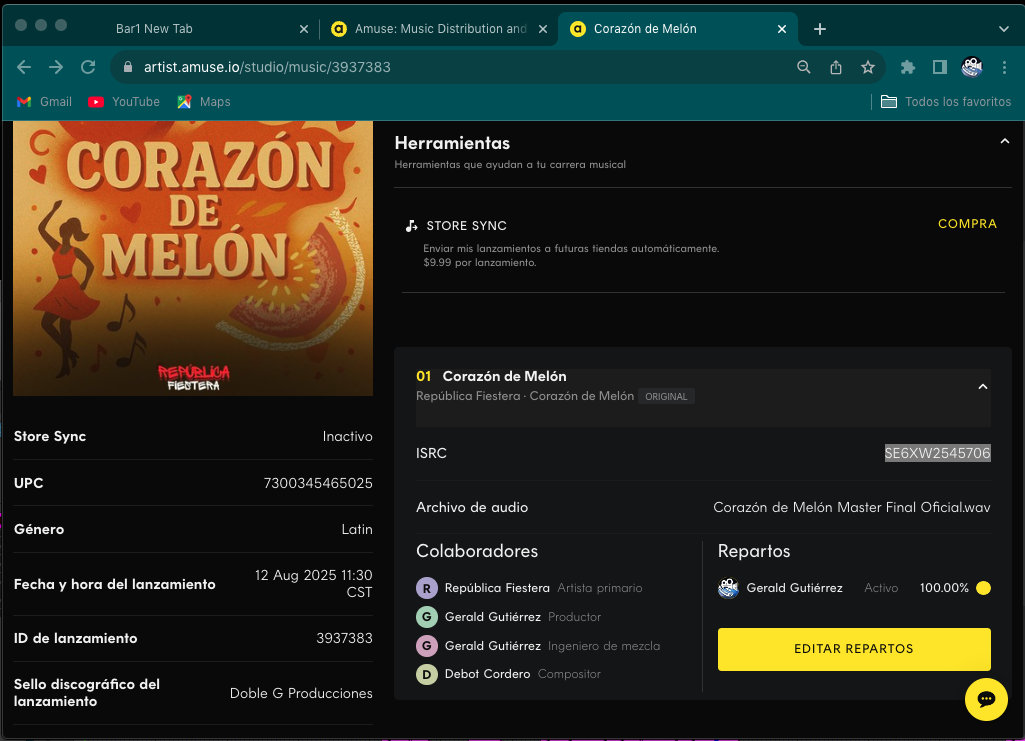This screenshot has height=741, width=1025.
Task: Click Gerald Gutiérrez Productor avatar
Action: click(x=427, y=617)
